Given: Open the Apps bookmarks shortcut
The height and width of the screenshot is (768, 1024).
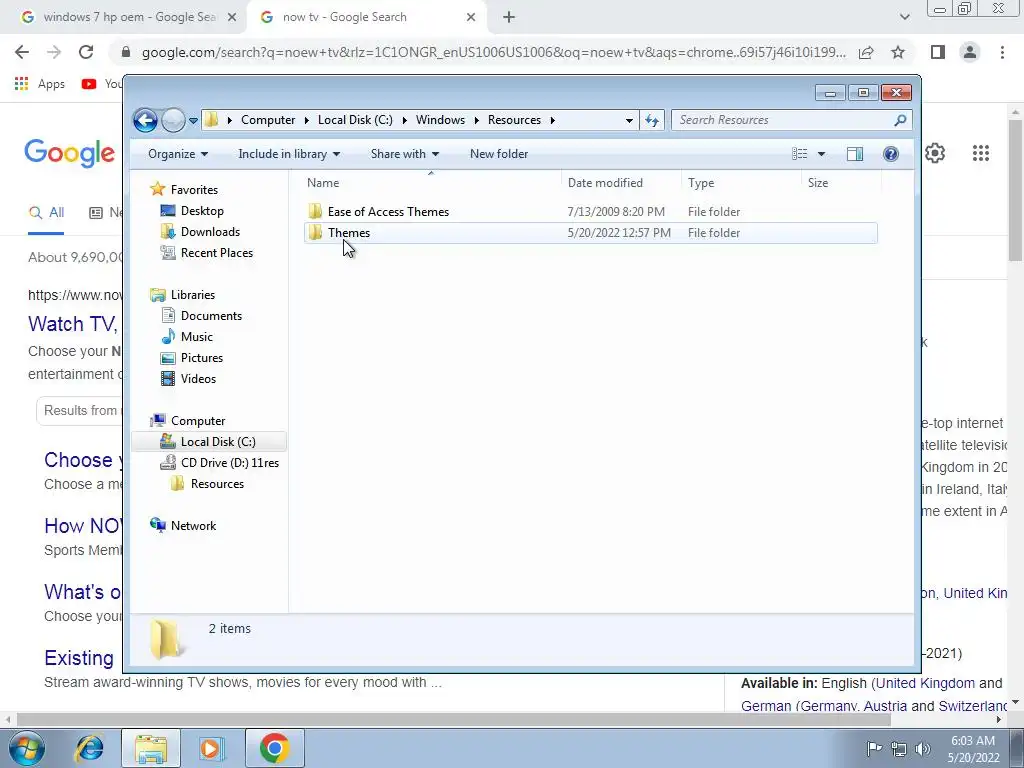Looking at the screenshot, I should (x=39, y=84).
